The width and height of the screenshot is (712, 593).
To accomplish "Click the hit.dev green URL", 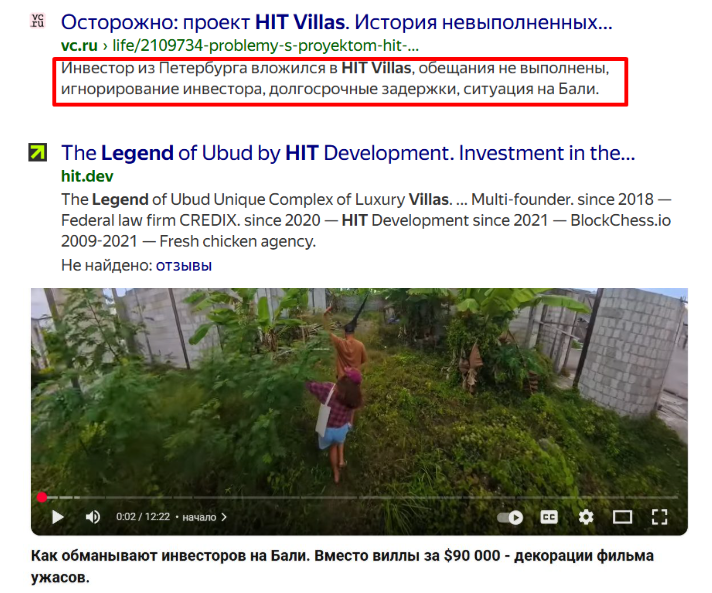I will pyautogui.click(x=87, y=176).
